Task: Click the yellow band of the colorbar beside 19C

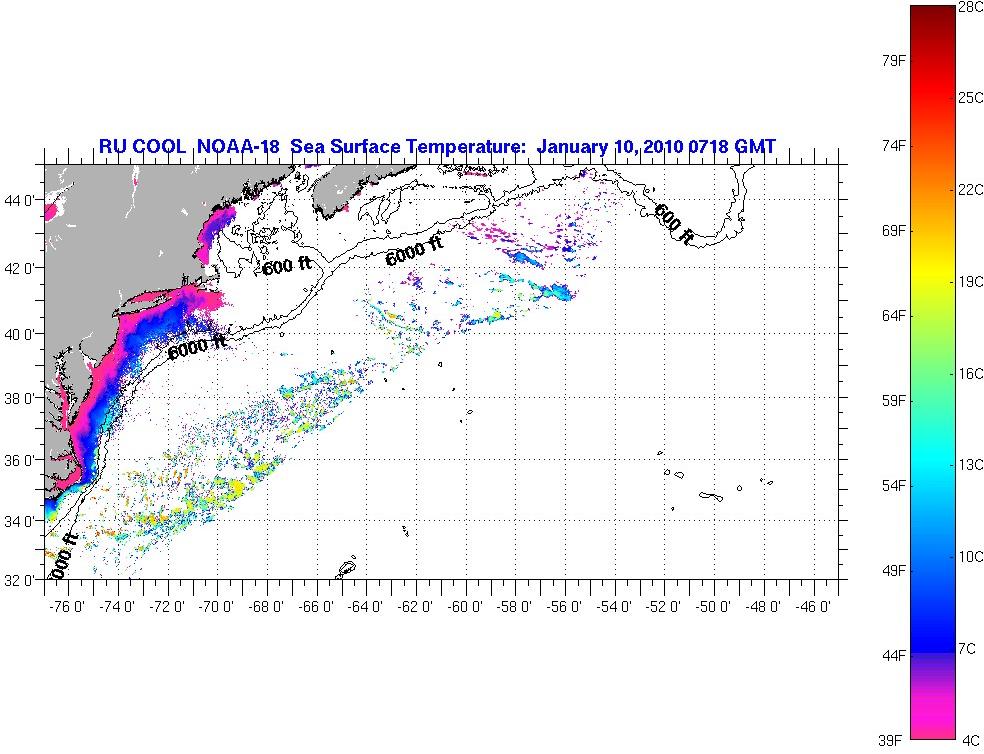Action: pyautogui.click(x=933, y=274)
